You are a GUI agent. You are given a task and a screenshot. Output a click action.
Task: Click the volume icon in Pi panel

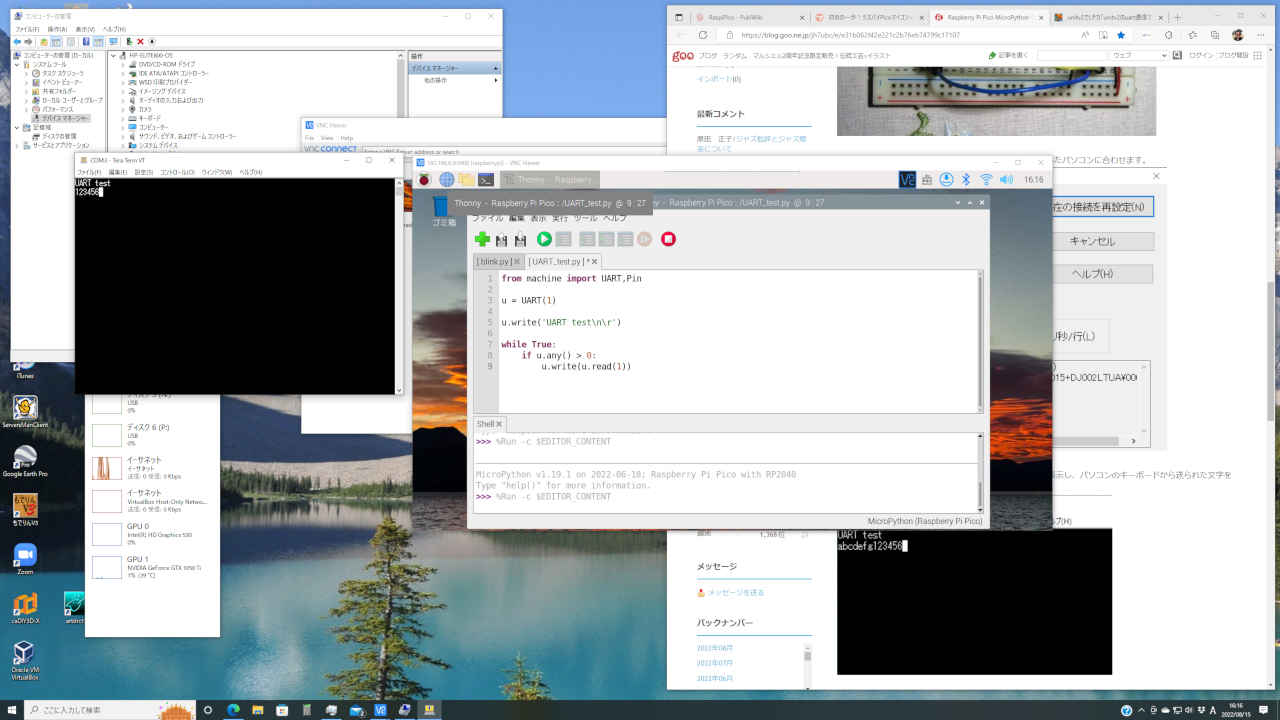point(1006,179)
